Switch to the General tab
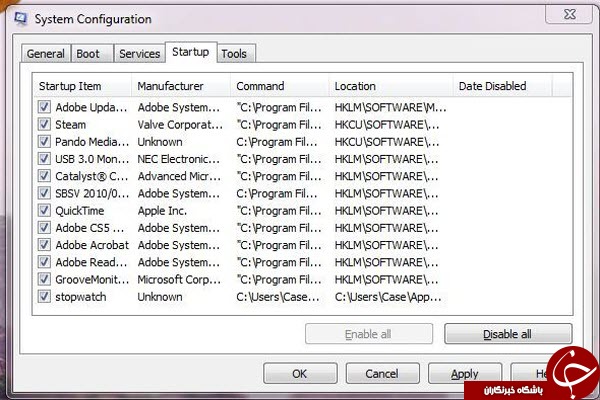Image resolution: width=600 pixels, height=400 pixels. tap(46, 54)
